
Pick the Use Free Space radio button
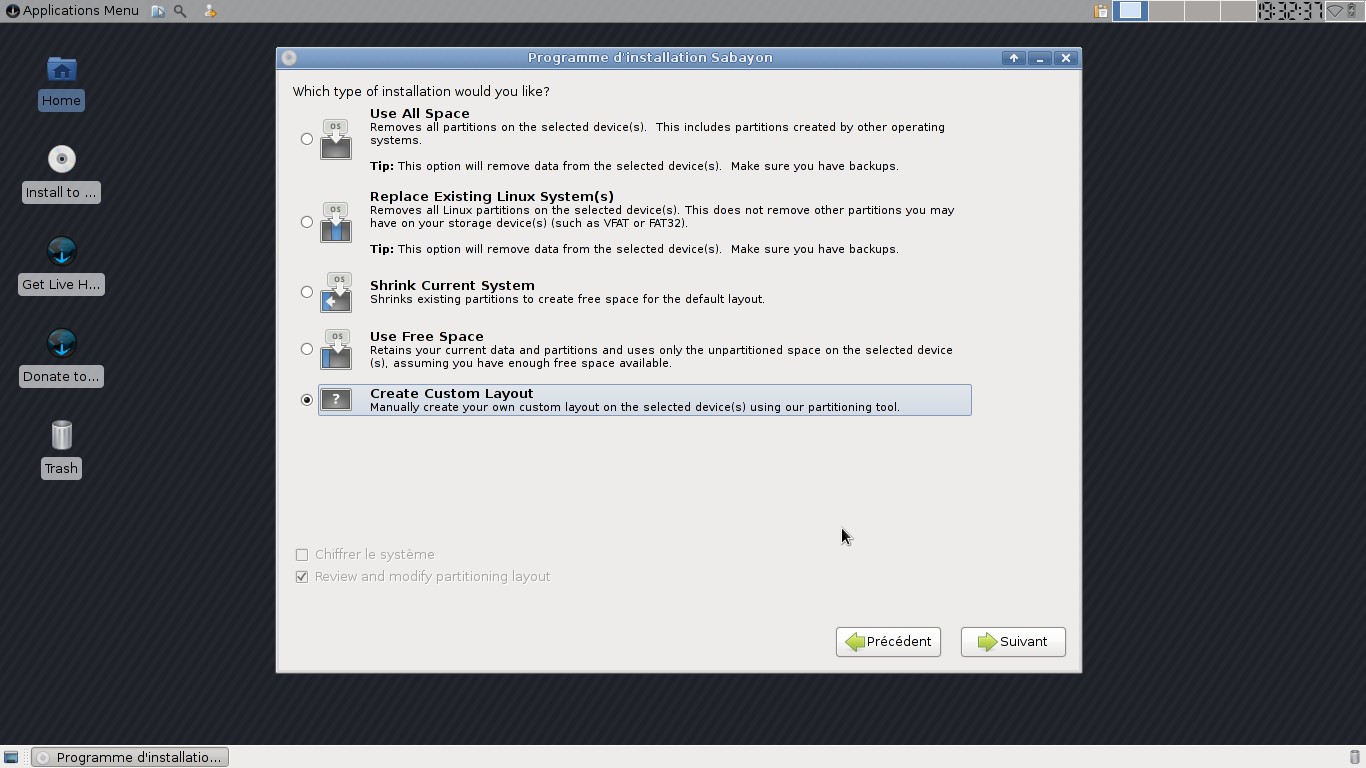[307, 349]
